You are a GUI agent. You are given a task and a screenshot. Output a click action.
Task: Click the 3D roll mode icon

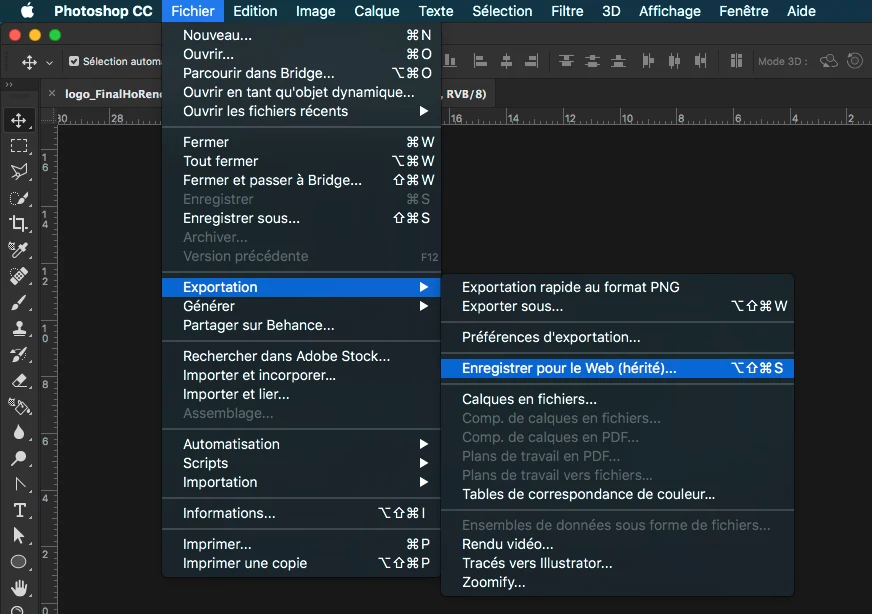tap(855, 61)
